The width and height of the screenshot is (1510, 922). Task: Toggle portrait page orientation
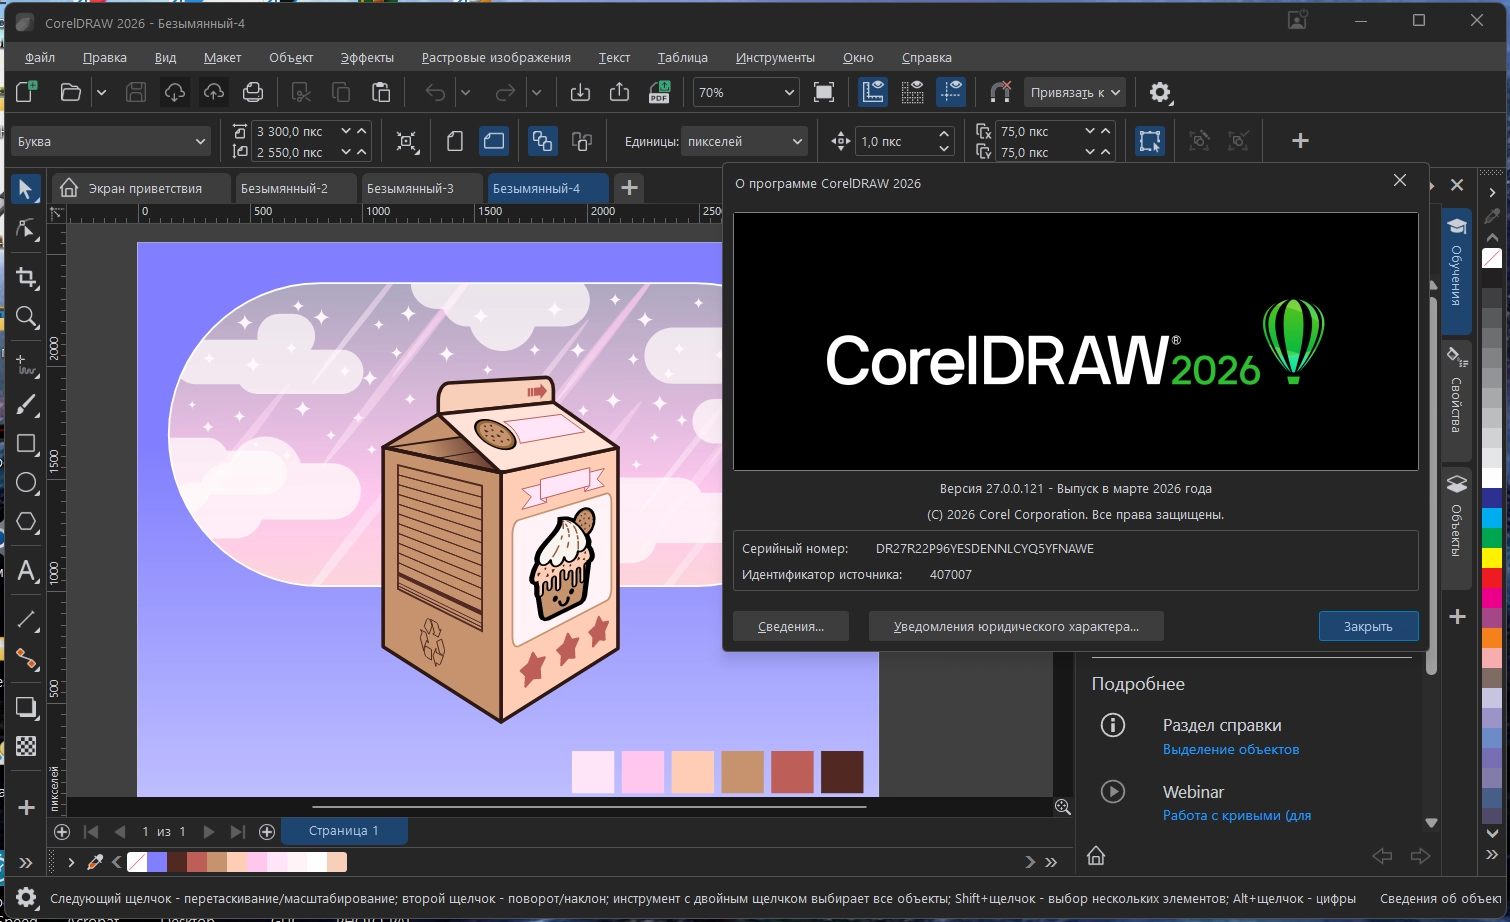pos(455,141)
